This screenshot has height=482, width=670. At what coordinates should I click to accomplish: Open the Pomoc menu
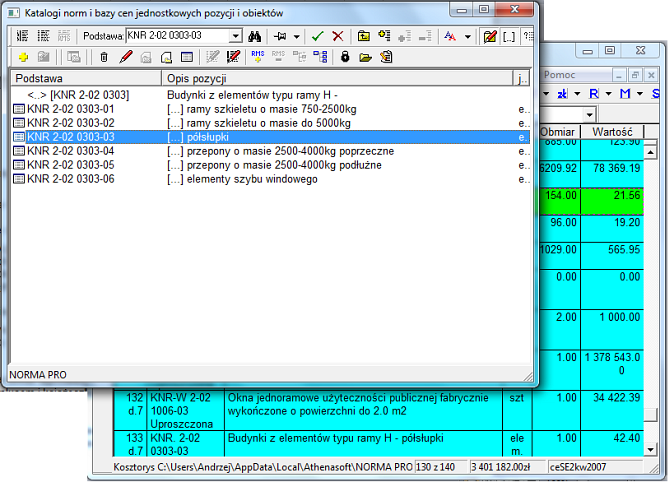558,74
